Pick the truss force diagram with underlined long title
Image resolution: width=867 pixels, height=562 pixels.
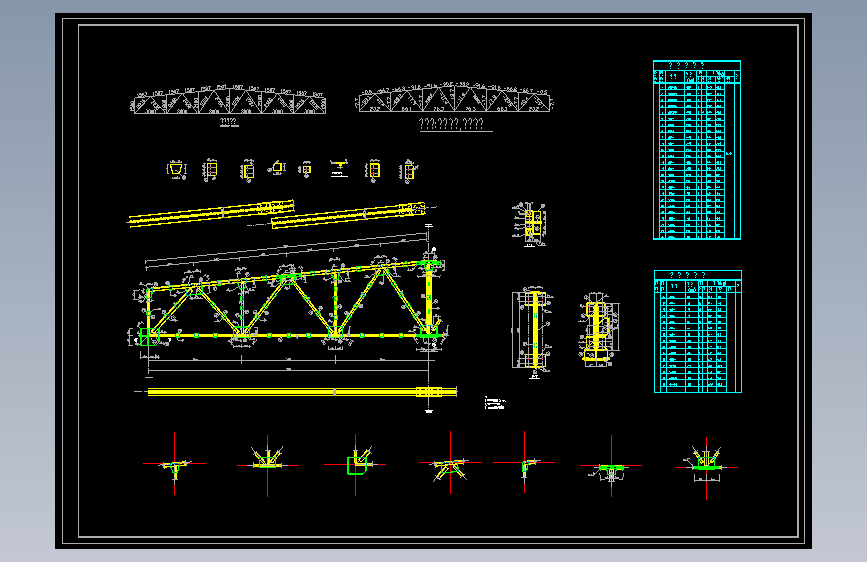coord(454,98)
